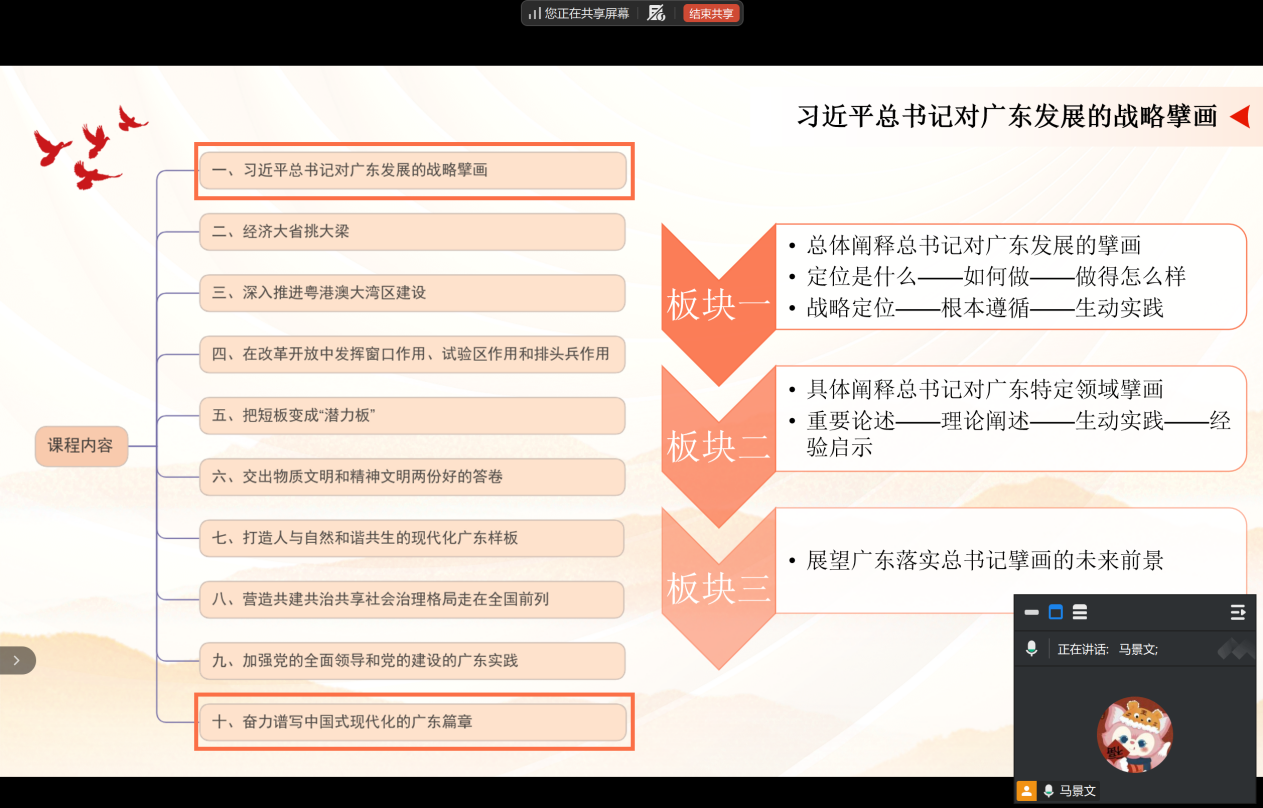Toggle the annotation icon in the sharing bar
This screenshot has width=1263, height=808.
coord(656,13)
